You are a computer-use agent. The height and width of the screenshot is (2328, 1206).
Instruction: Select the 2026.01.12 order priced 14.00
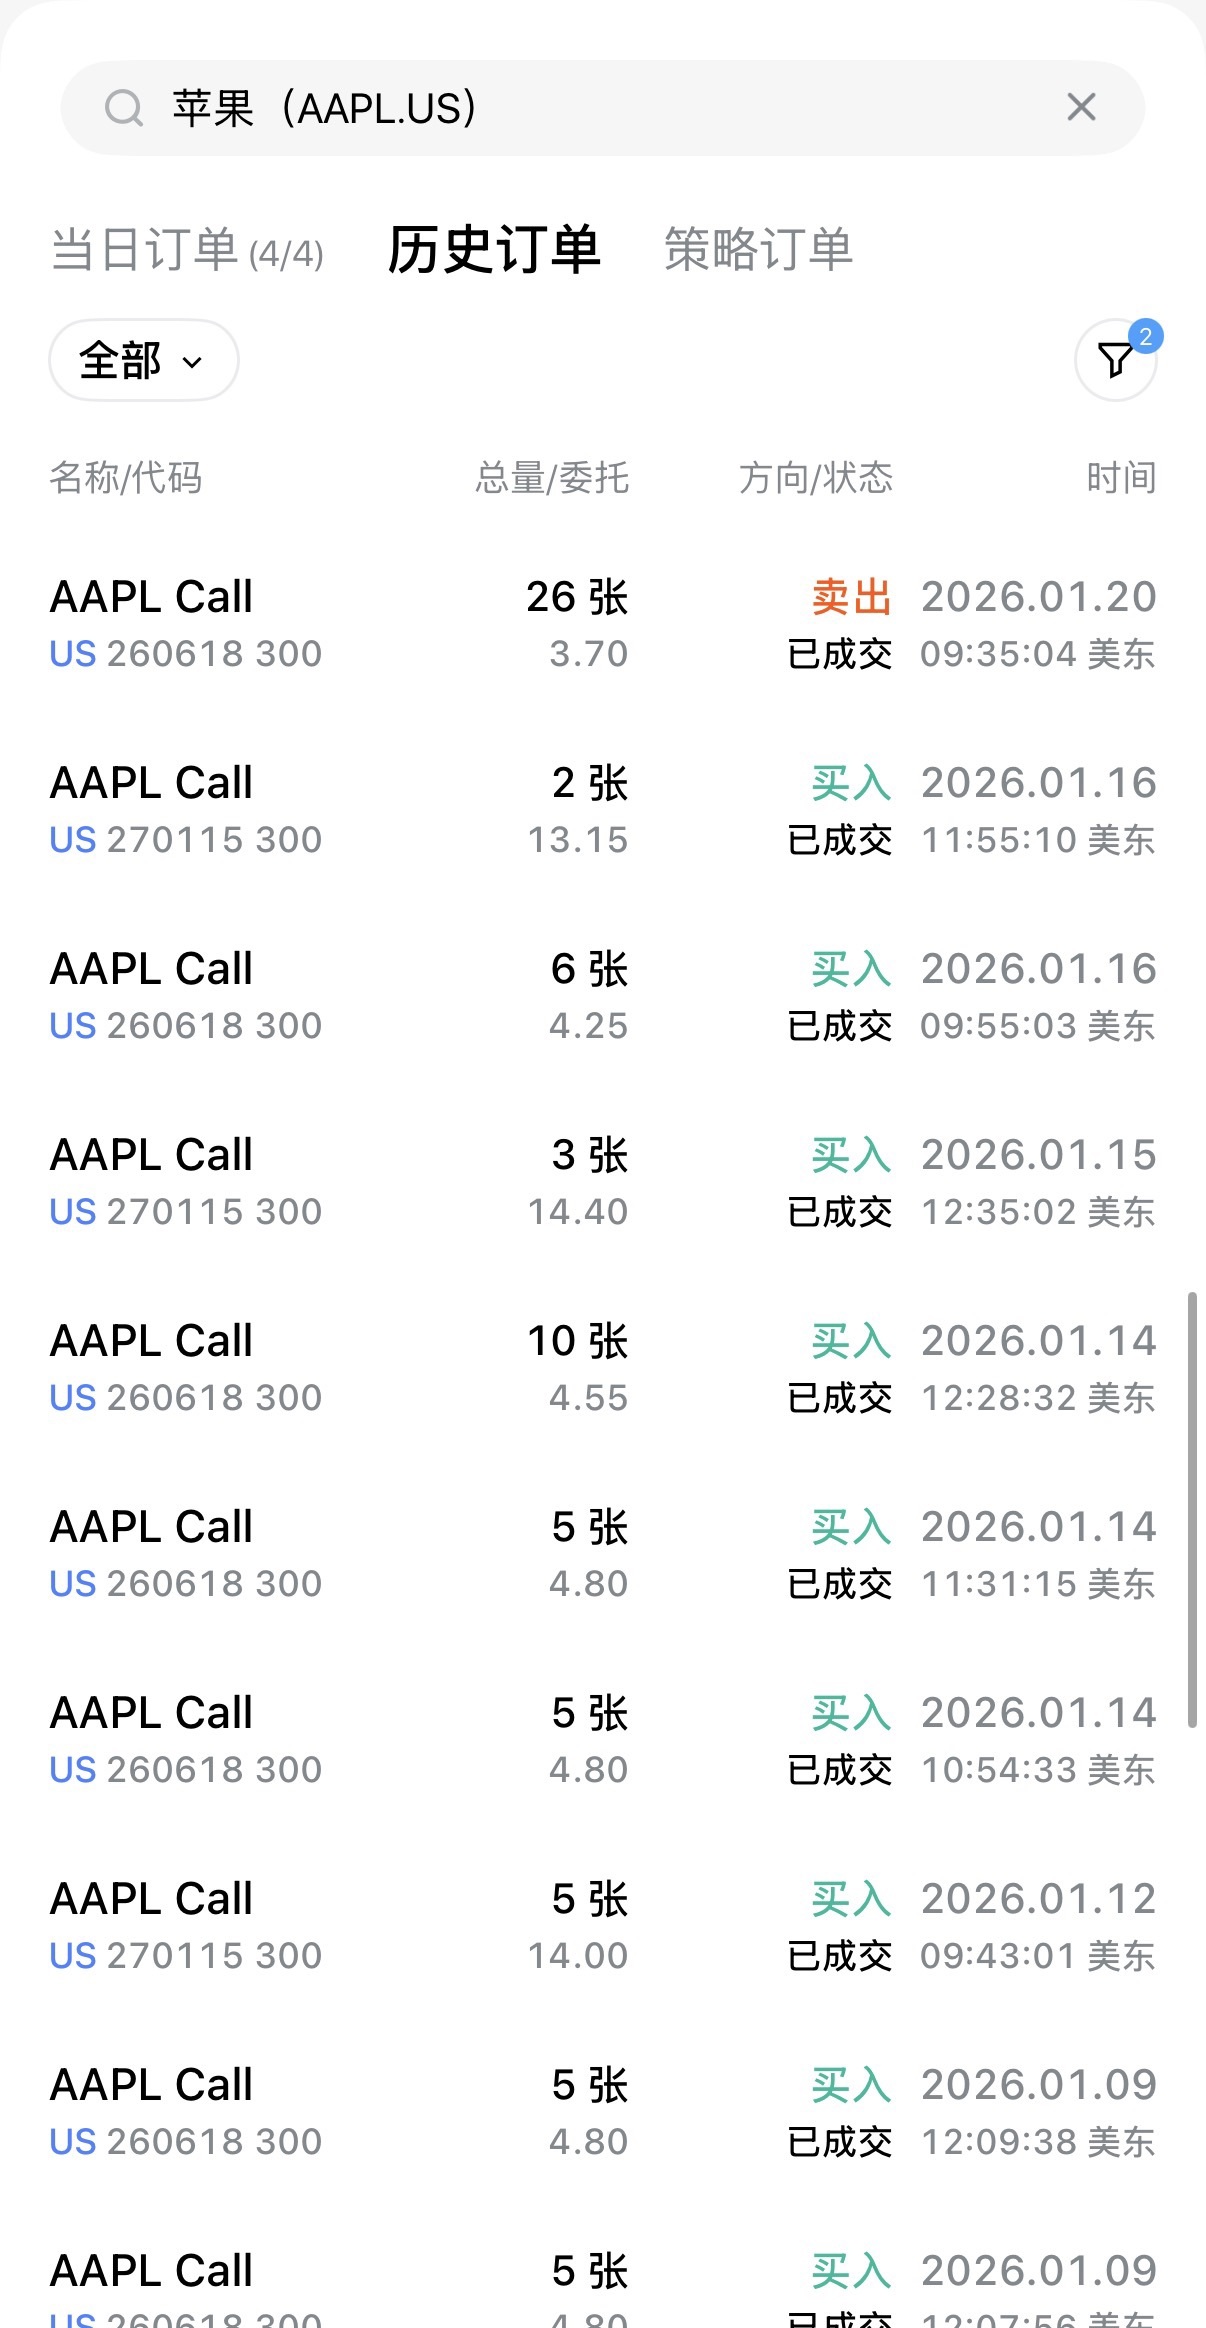tap(602, 1926)
